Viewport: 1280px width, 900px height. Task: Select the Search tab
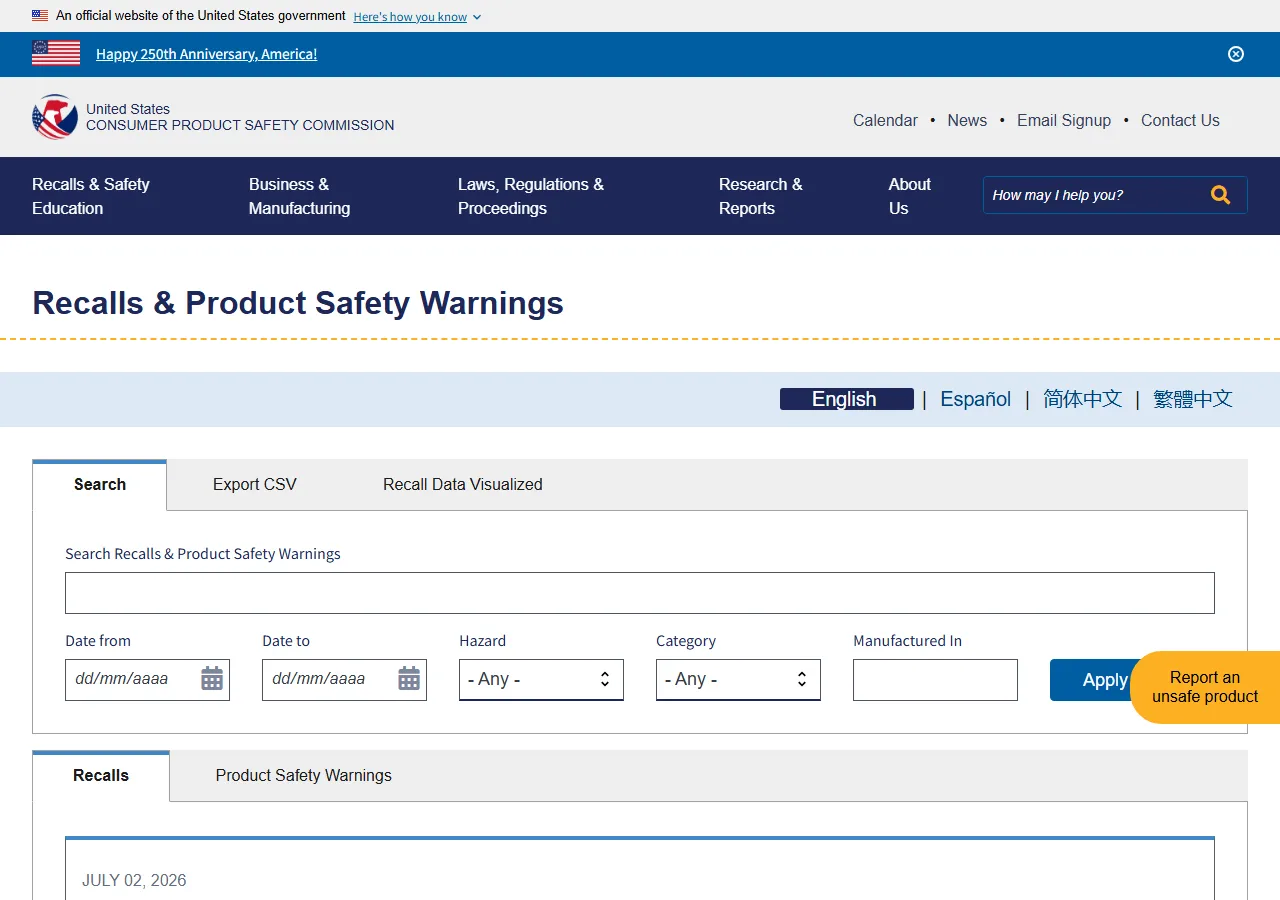100,485
